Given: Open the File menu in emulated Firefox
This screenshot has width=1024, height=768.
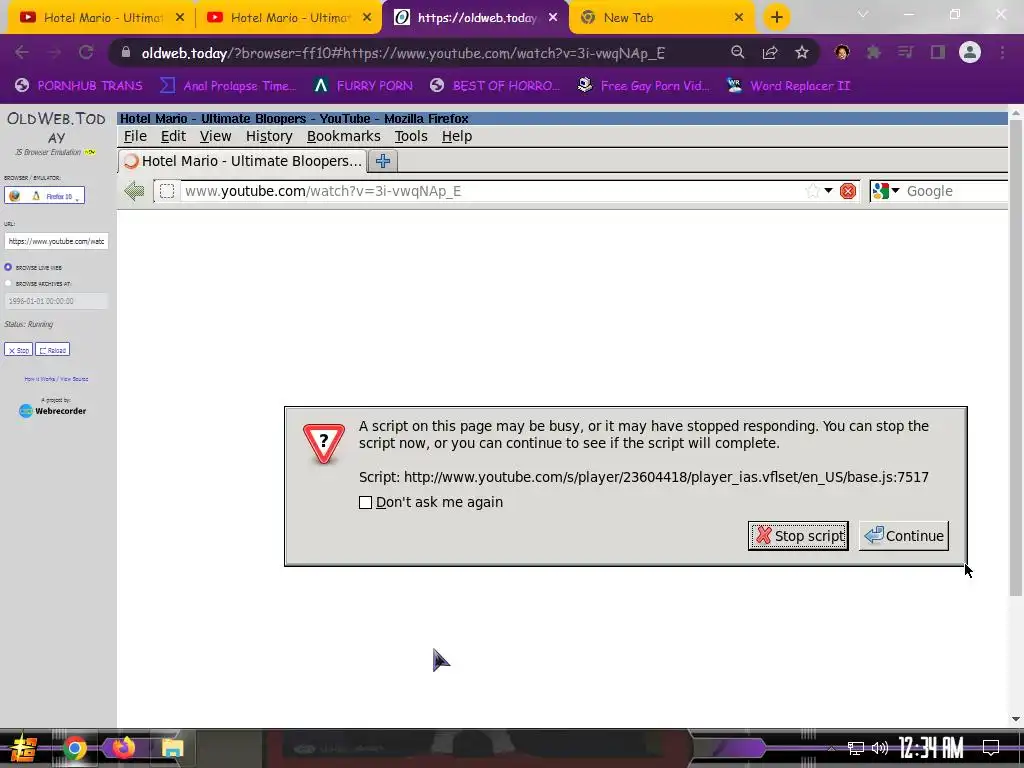Looking at the screenshot, I should [135, 136].
